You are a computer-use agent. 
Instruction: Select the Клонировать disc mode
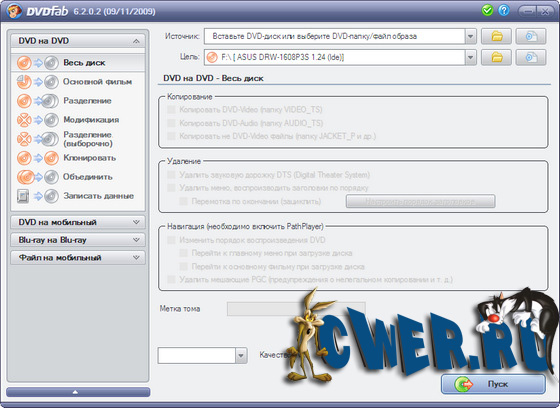pos(78,158)
